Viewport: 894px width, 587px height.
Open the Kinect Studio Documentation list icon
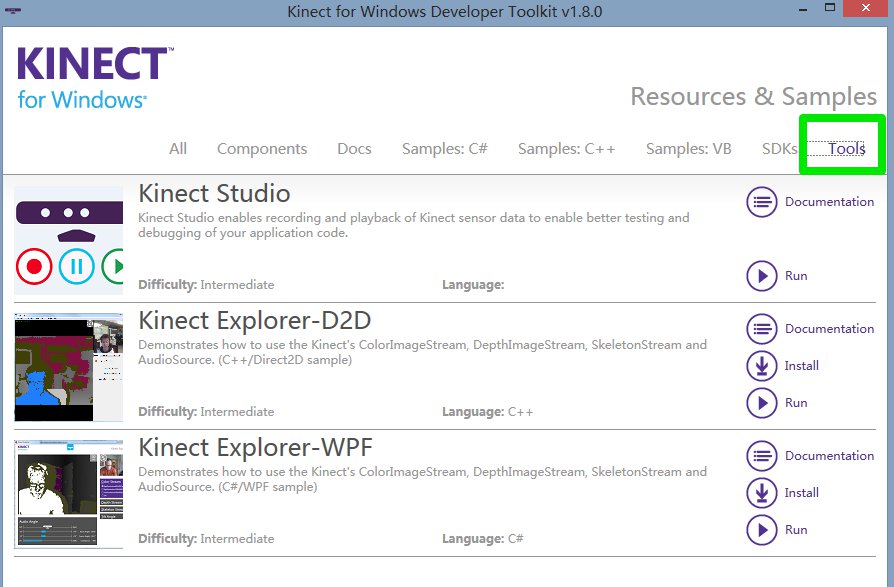(761, 202)
